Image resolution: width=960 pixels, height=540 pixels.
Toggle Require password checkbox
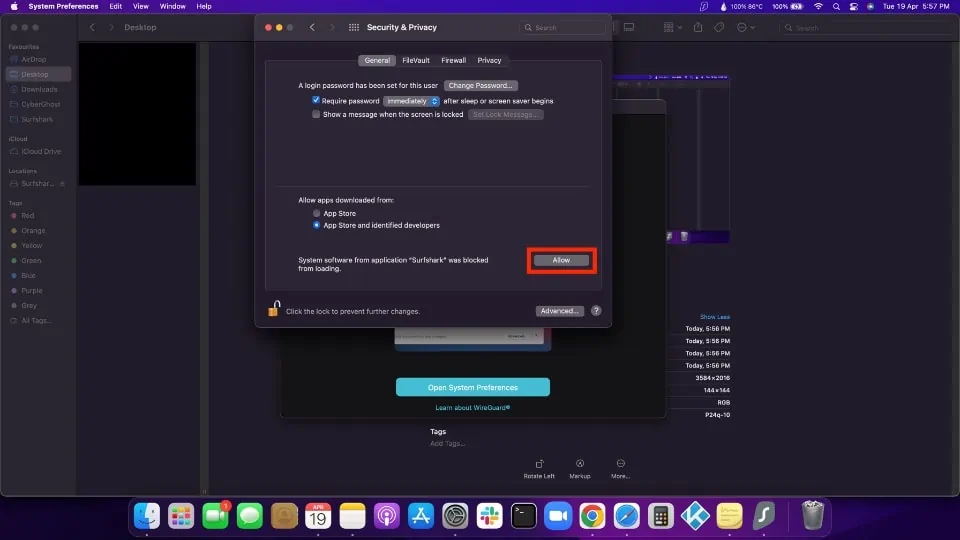click(316, 100)
